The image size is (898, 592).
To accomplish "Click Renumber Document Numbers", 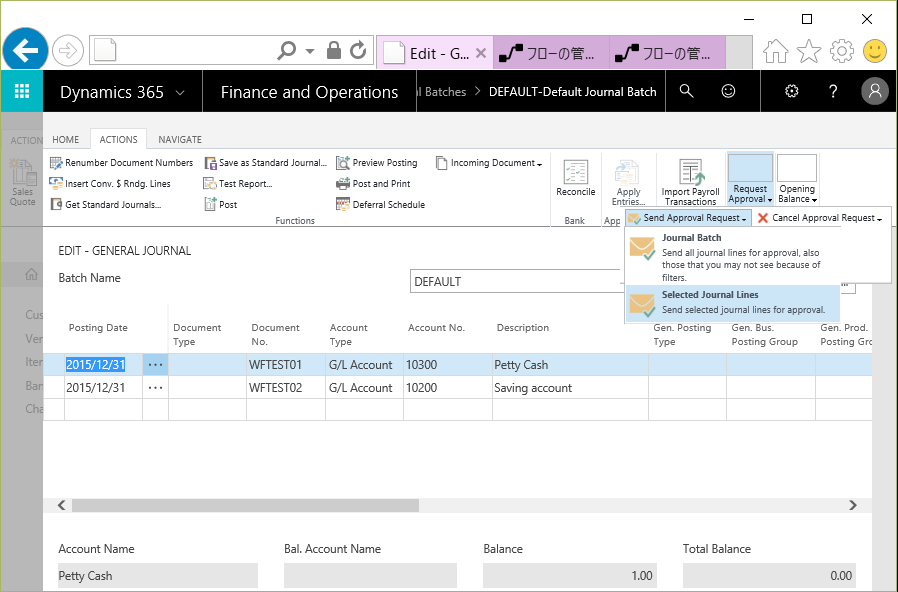I will [121, 163].
